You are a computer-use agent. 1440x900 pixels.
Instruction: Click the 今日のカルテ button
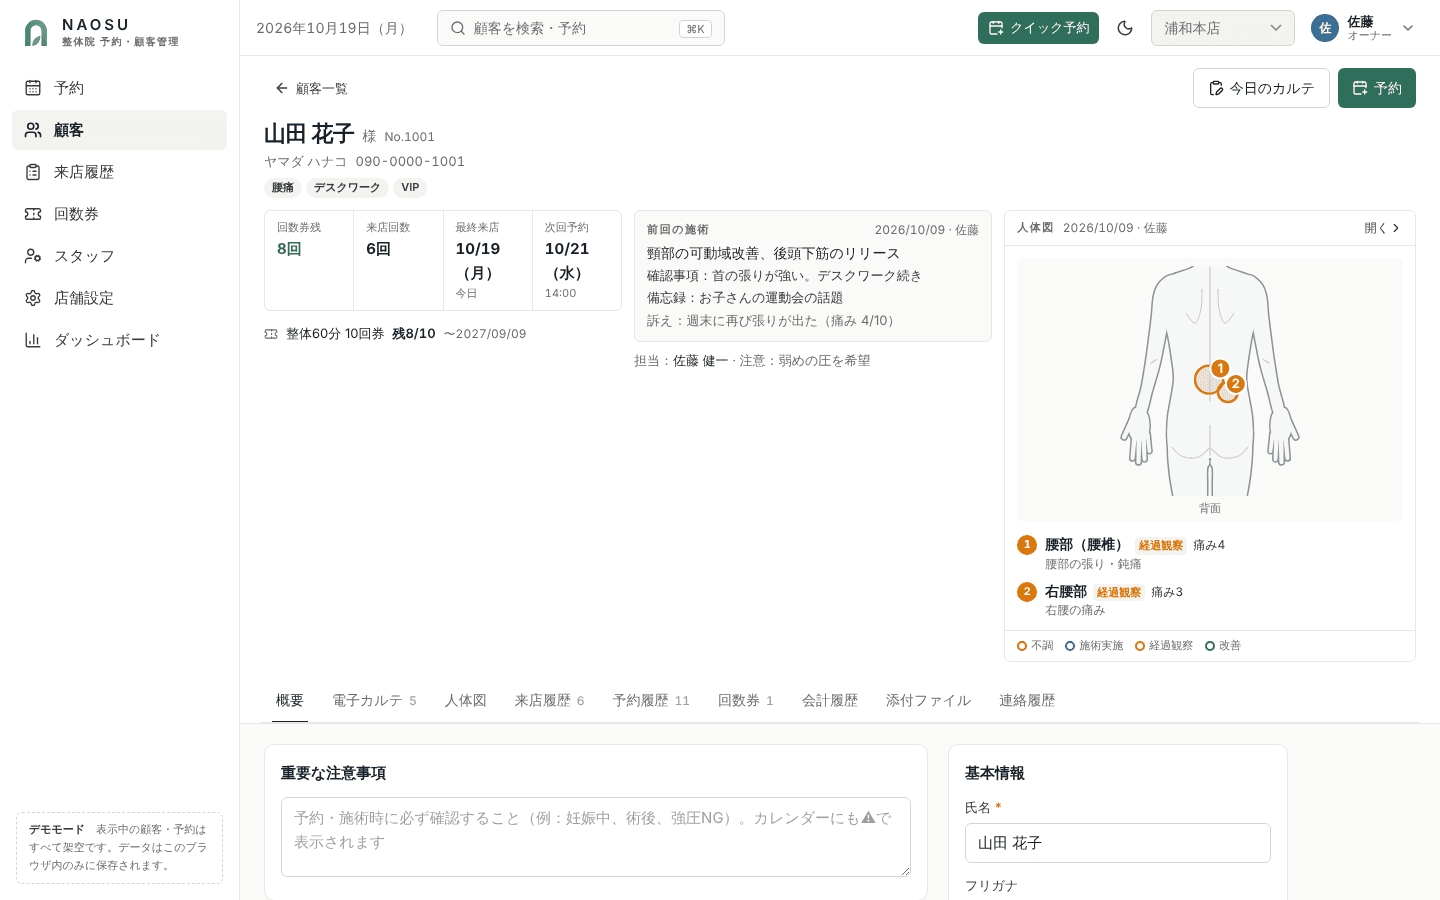click(x=1261, y=88)
